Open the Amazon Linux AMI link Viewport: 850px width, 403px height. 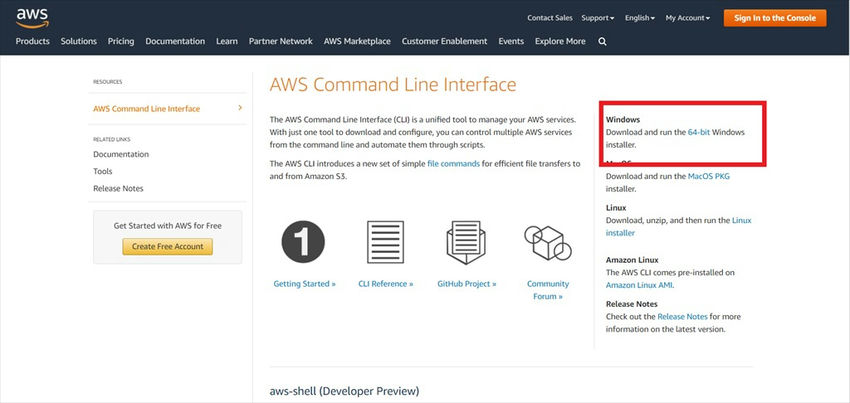(640, 285)
